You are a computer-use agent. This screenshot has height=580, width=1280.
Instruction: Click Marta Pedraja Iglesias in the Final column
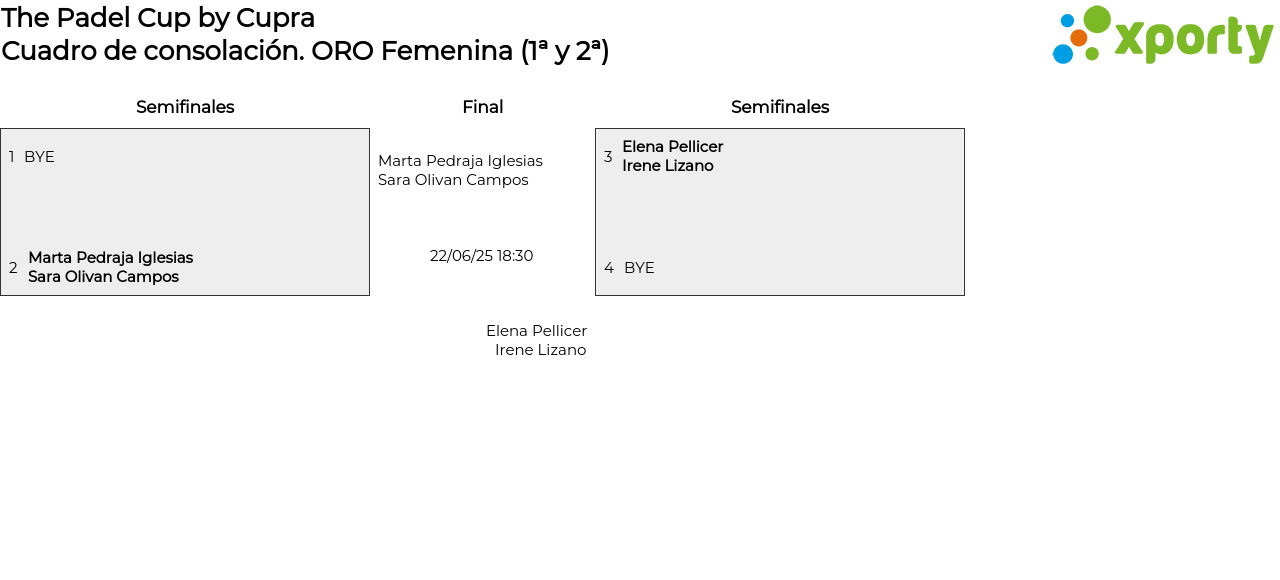(460, 161)
